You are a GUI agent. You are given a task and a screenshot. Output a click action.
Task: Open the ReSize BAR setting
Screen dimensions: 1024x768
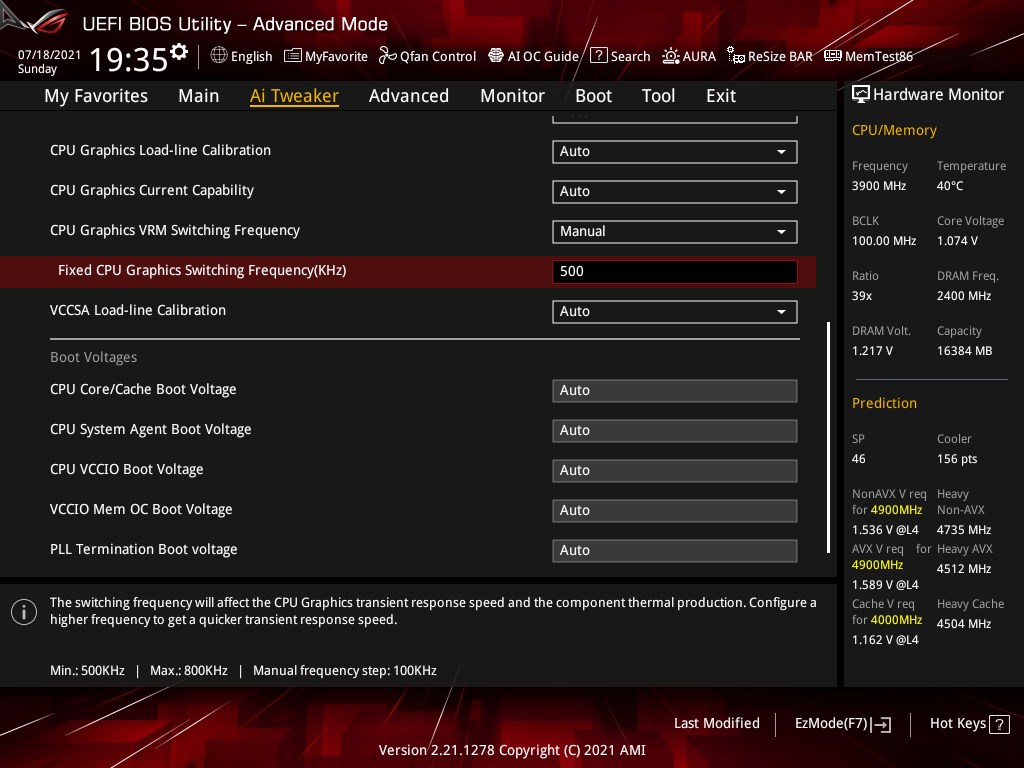click(x=770, y=56)
